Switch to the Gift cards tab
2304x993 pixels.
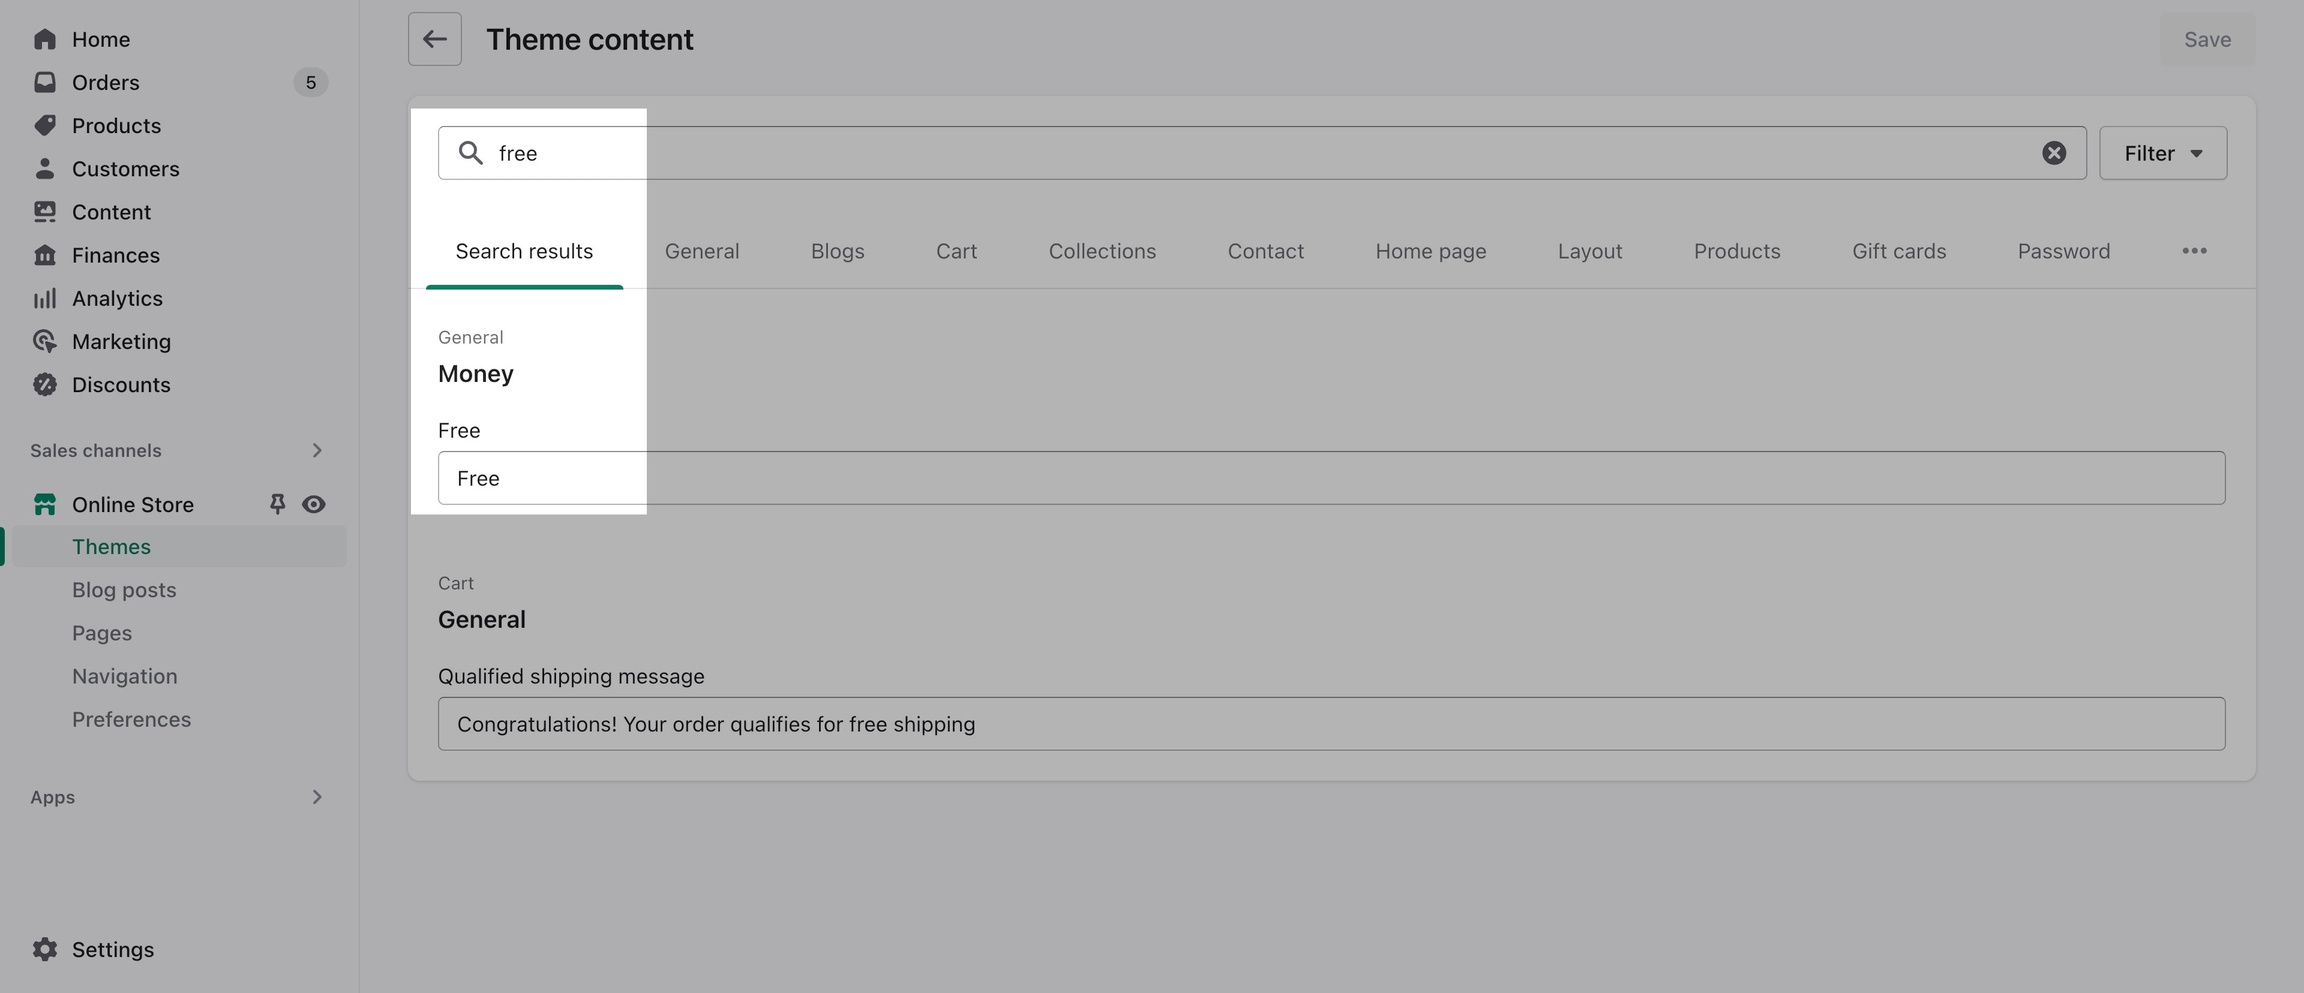coord(1898,251)
